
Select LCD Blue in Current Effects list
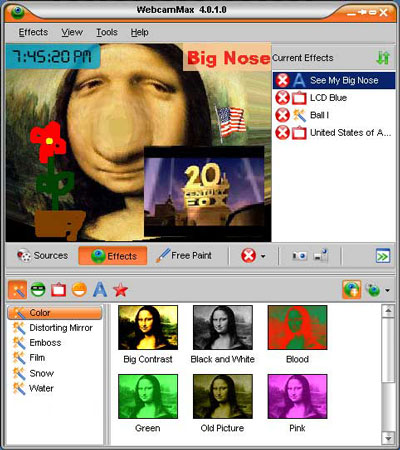[334, 98]
